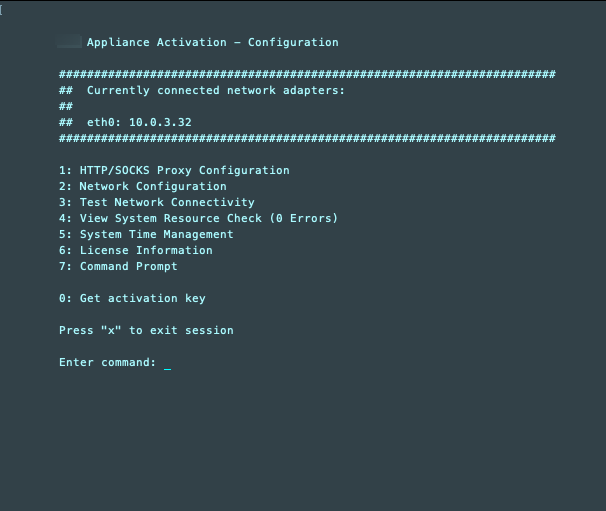Click the top hash separator line
The width and height of the screenshot is (606, 511).
(x=307, y=74)
